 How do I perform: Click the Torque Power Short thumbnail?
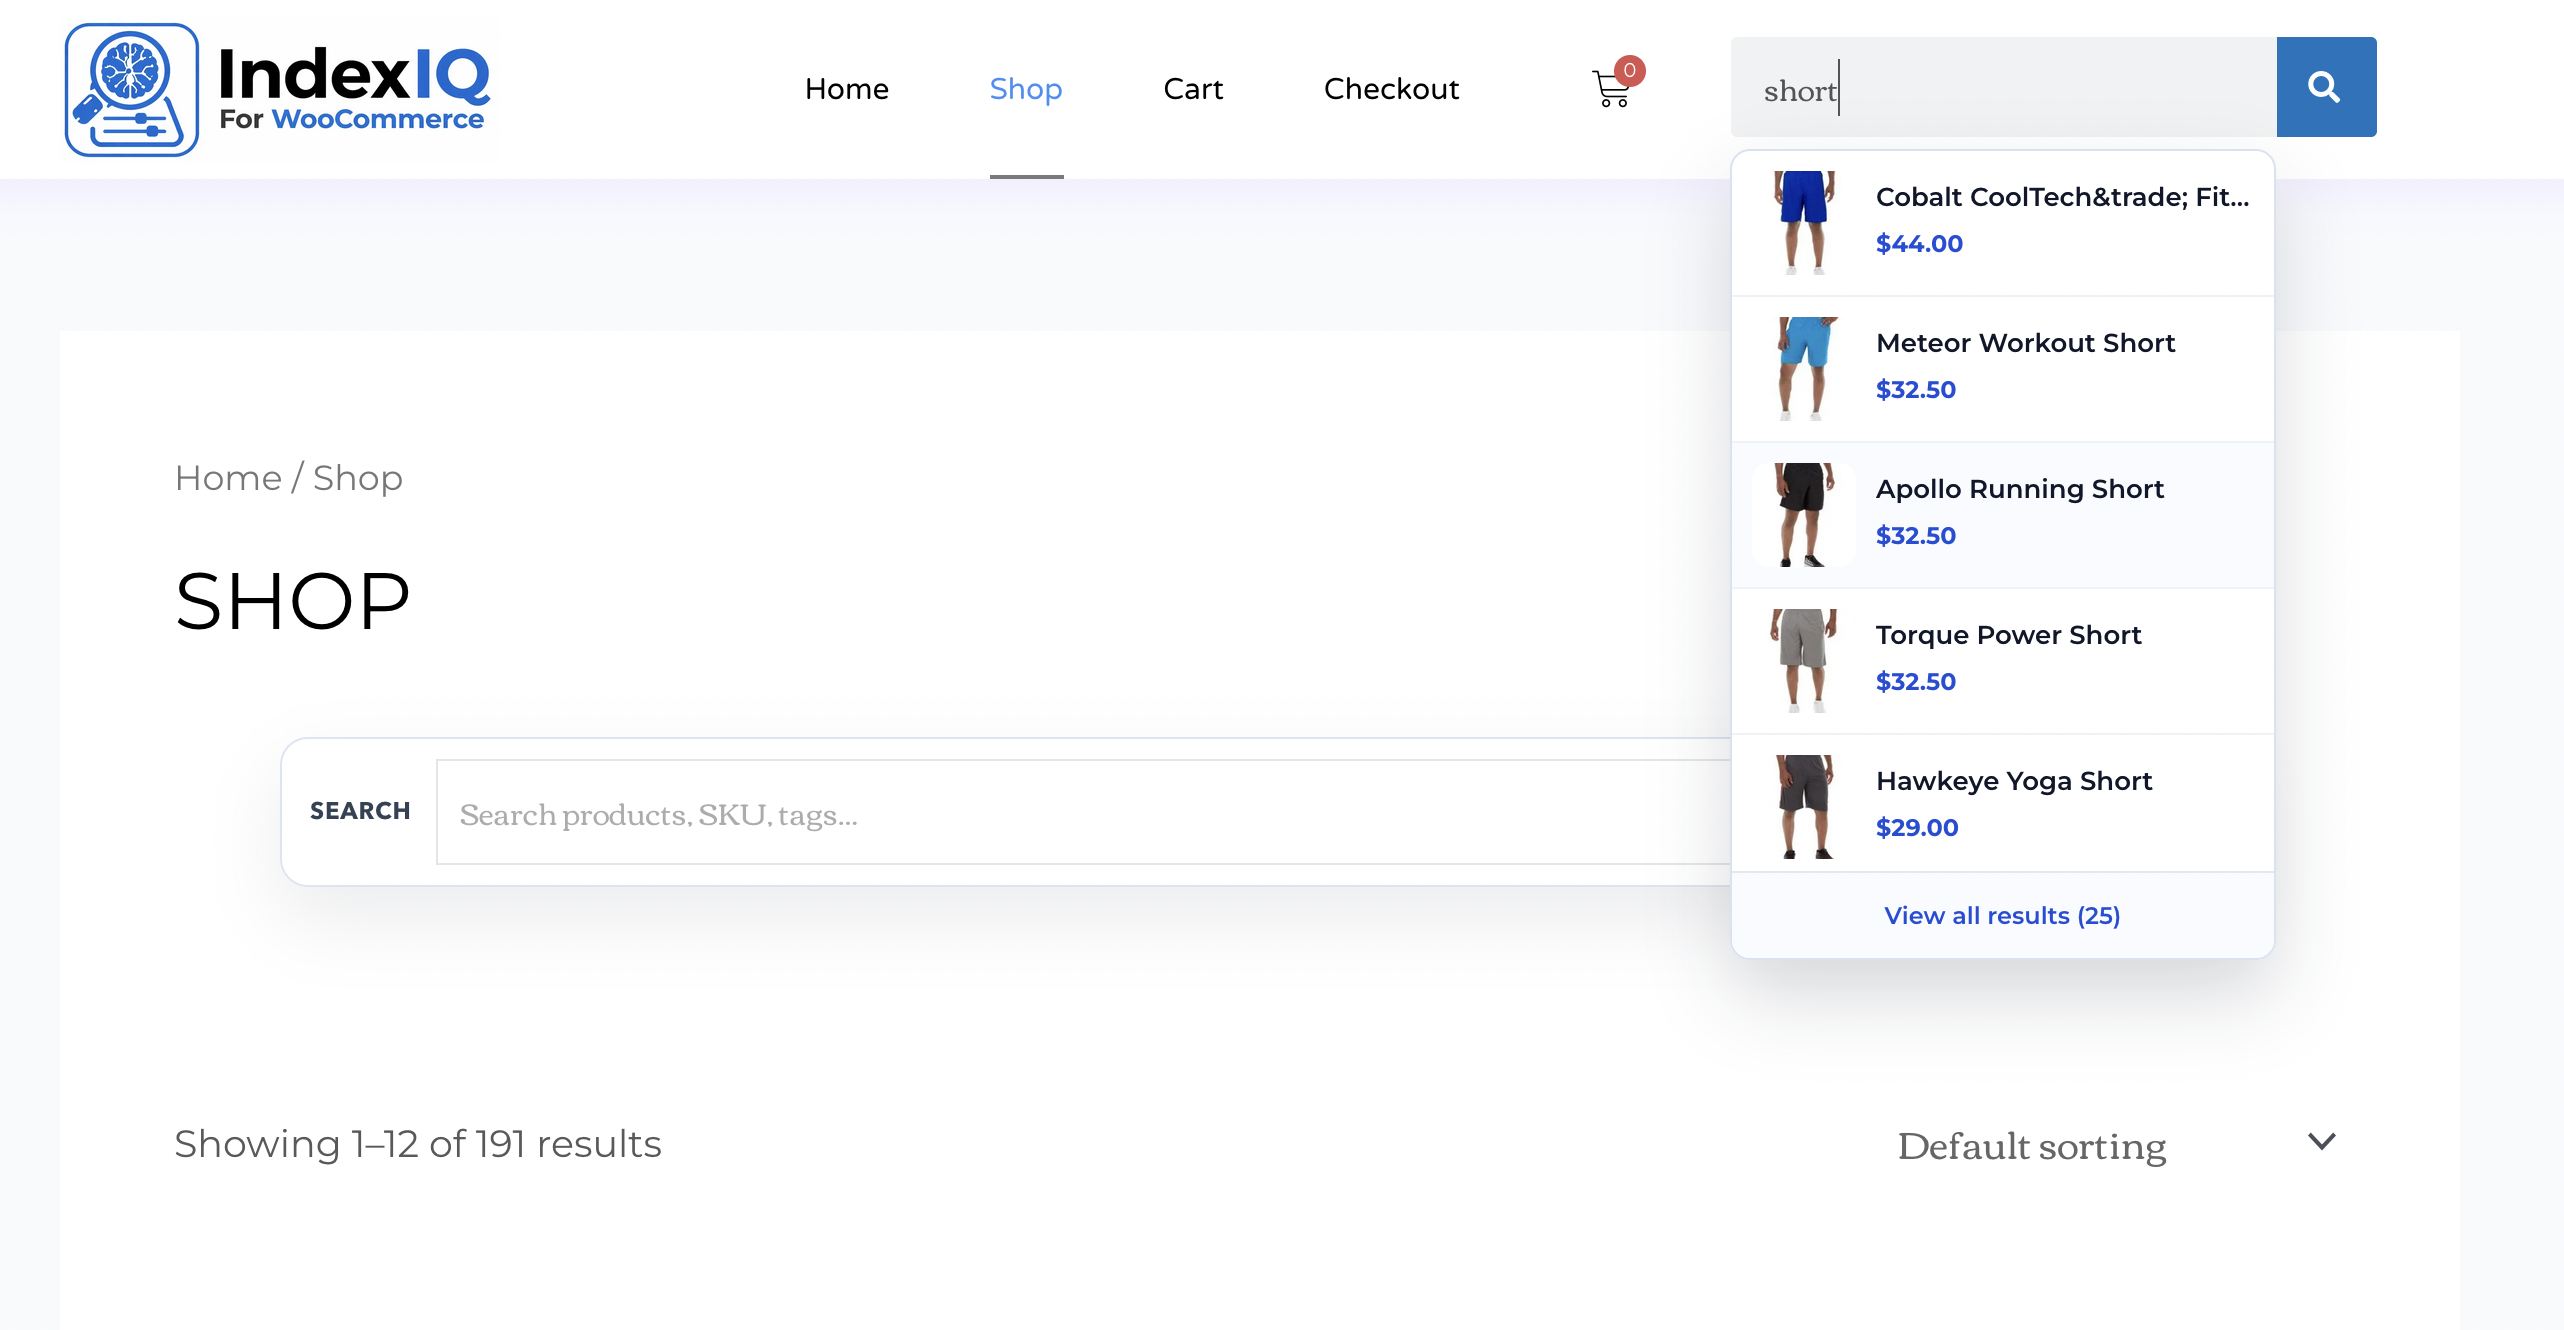pyautogui.click(x=1804, y=660)
